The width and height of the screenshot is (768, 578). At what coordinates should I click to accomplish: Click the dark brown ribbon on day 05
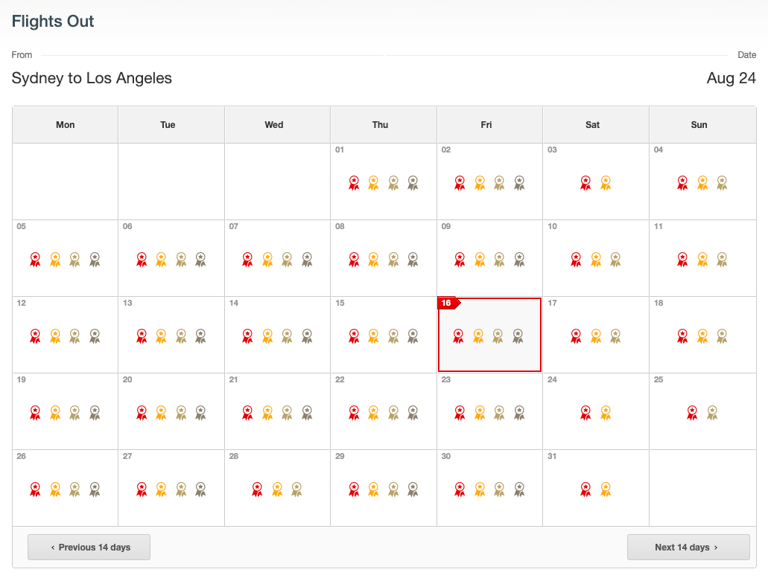pyautogui.click(x=95, y=259)
